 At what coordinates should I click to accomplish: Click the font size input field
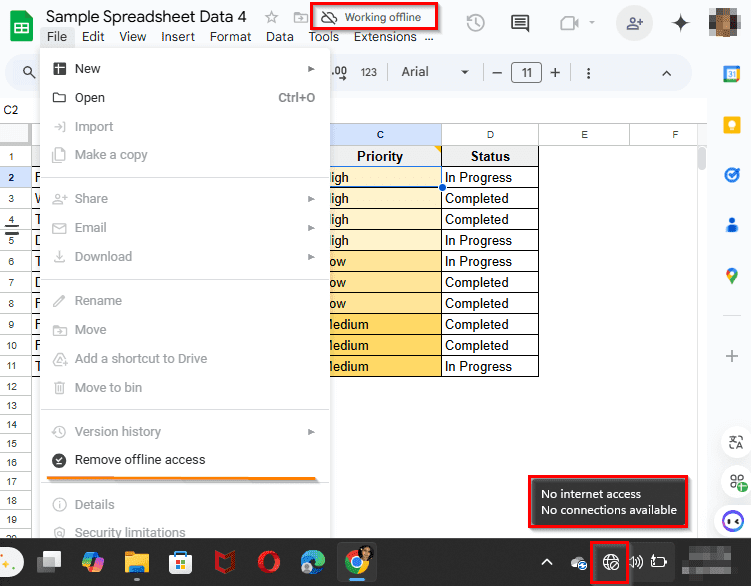(526, 73)
